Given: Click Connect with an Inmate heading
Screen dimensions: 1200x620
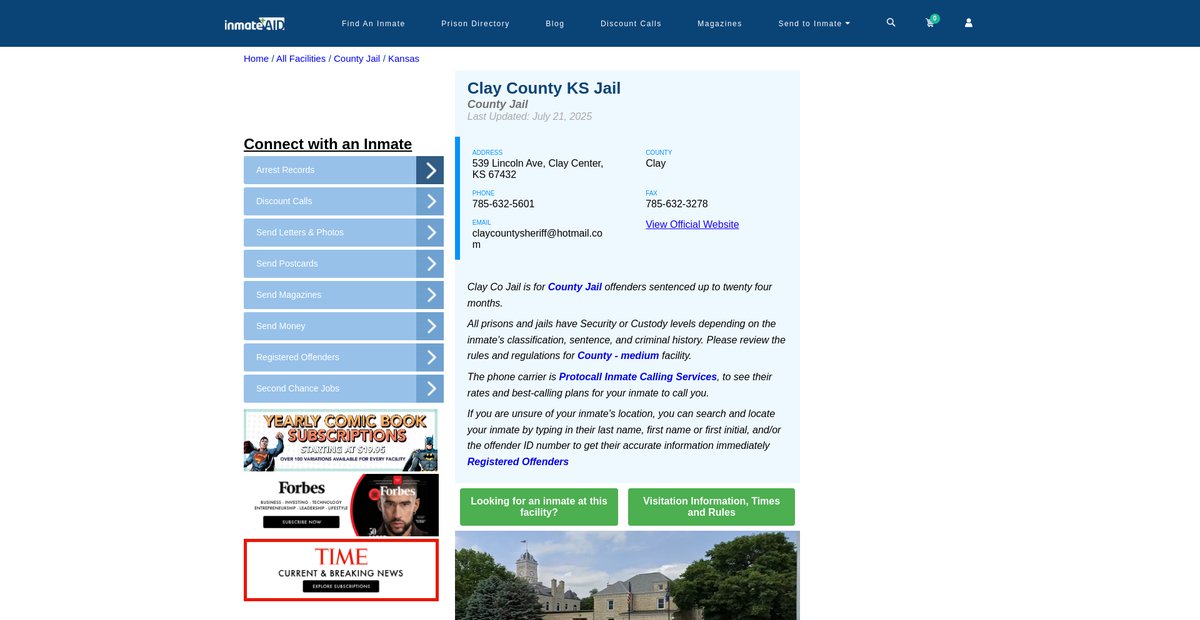Looking at the screenshot, I should 328,144.
